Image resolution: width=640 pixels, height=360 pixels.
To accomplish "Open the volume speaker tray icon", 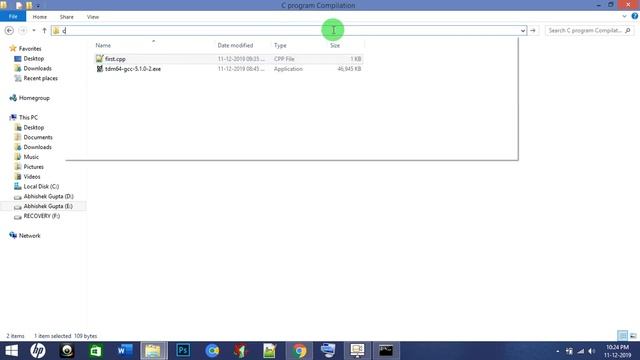I will pos(591,351).
